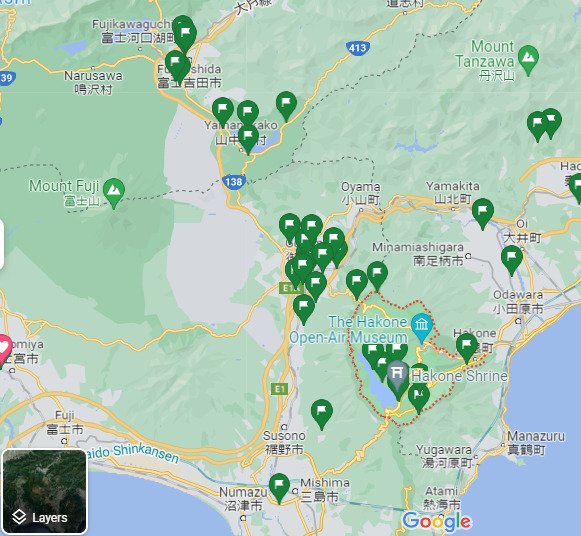
Task: Select the flag pin near Yamakita
Action: click(x=482, y=214)
